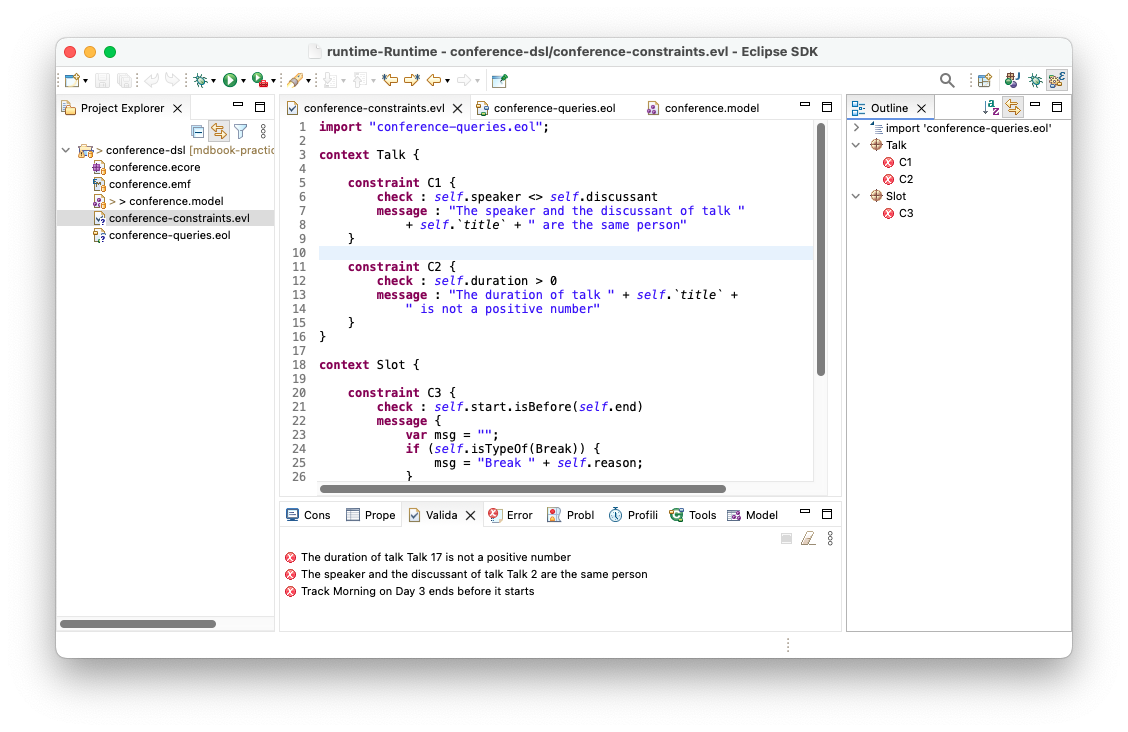Switch to conference-queries.eol editor tab
Image resolution: width=1128 pixels, height=732 pixels.
(x=554, y=108)
